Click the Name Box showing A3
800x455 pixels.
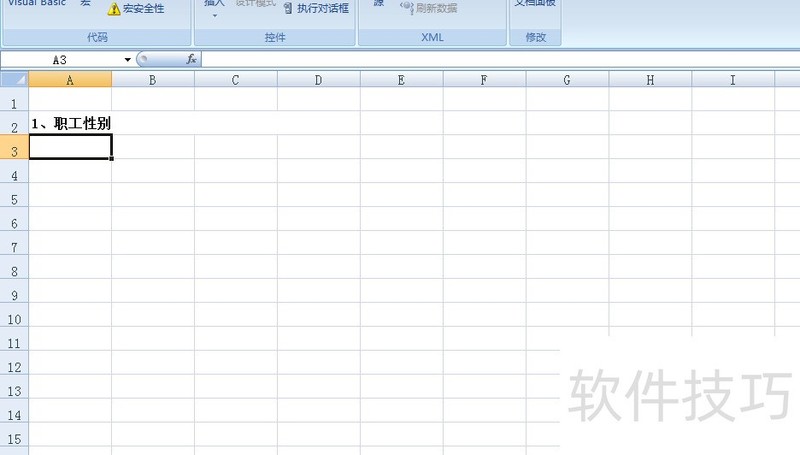(x=61, y=60)
